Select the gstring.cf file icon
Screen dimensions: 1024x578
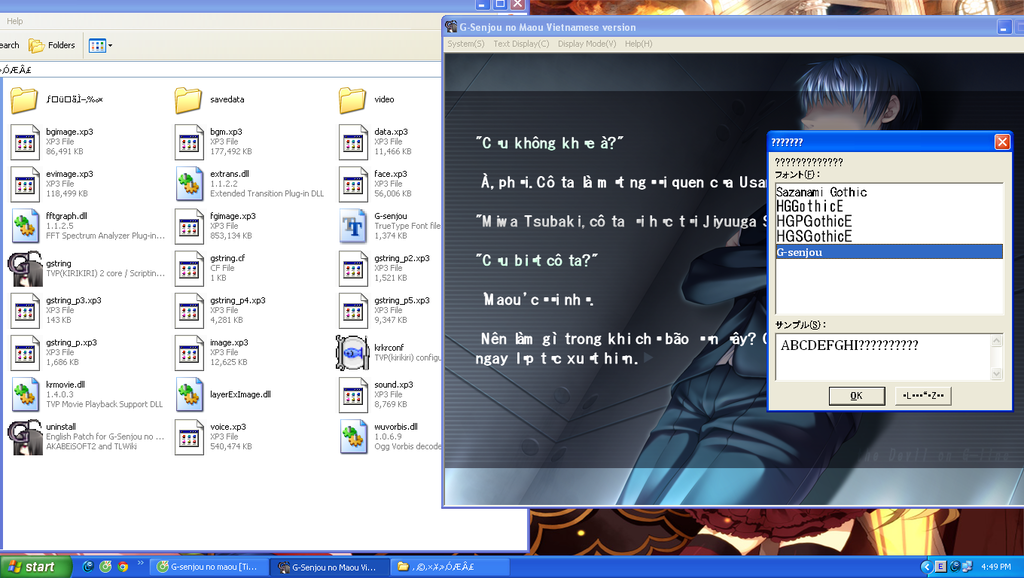189,268
